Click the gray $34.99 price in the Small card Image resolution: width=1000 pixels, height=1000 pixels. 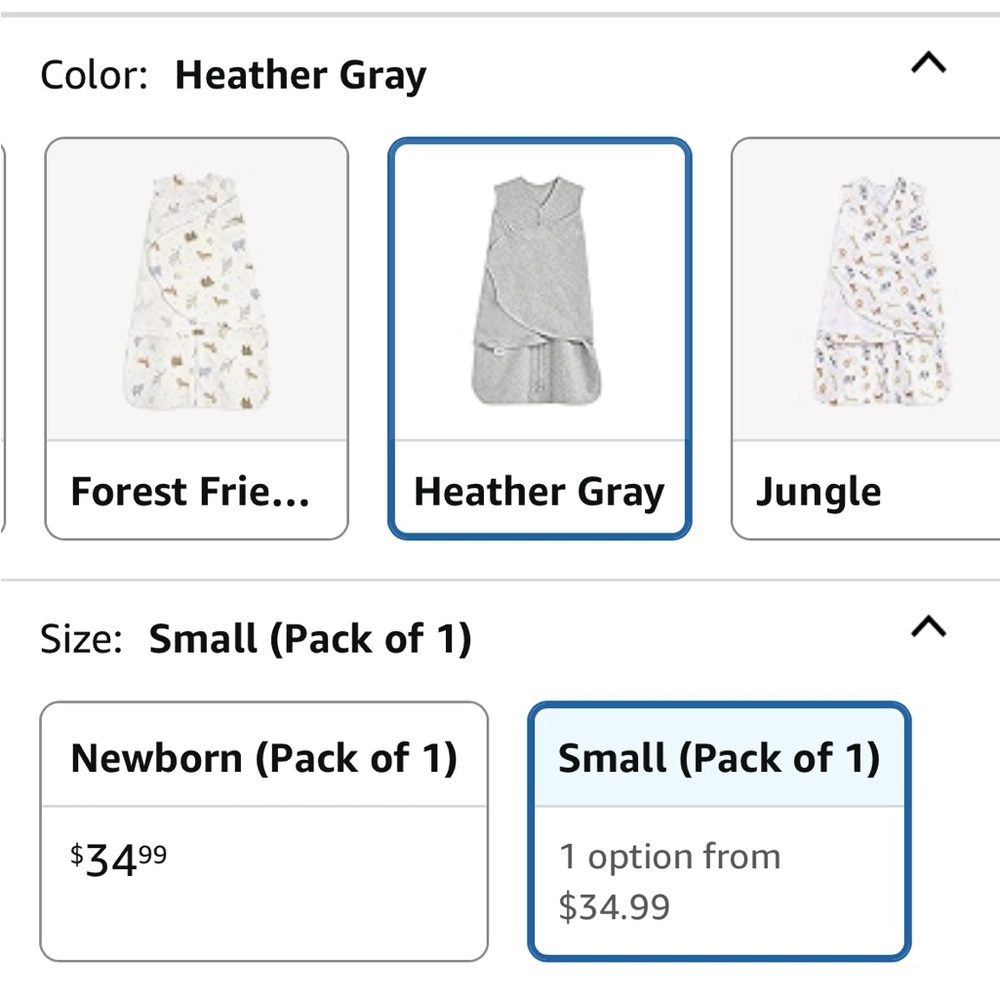tap(614, 907)
